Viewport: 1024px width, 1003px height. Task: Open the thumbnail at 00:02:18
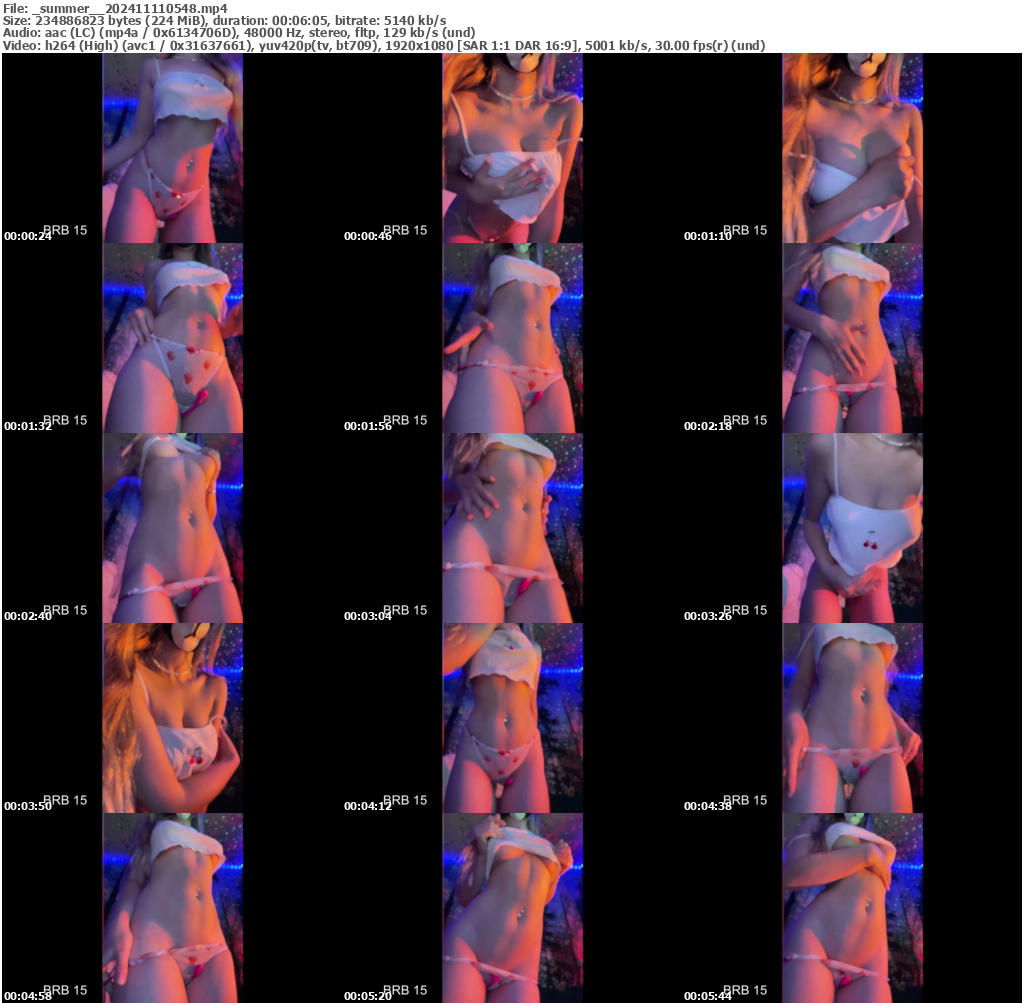(x=853, y=337)
